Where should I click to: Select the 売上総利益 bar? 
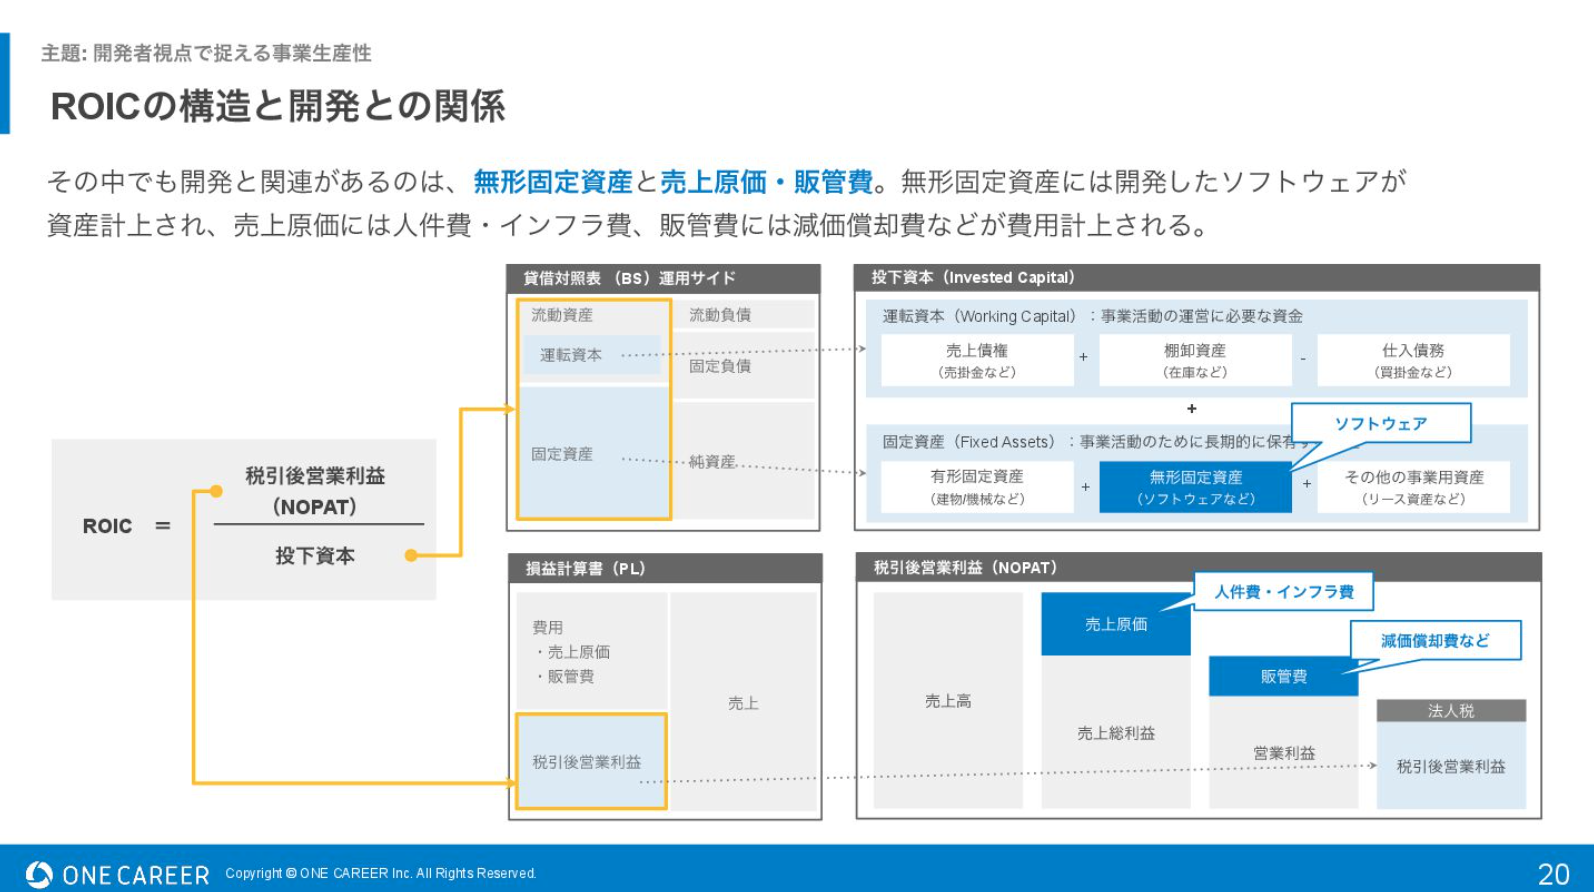[x=1116, y=733]
